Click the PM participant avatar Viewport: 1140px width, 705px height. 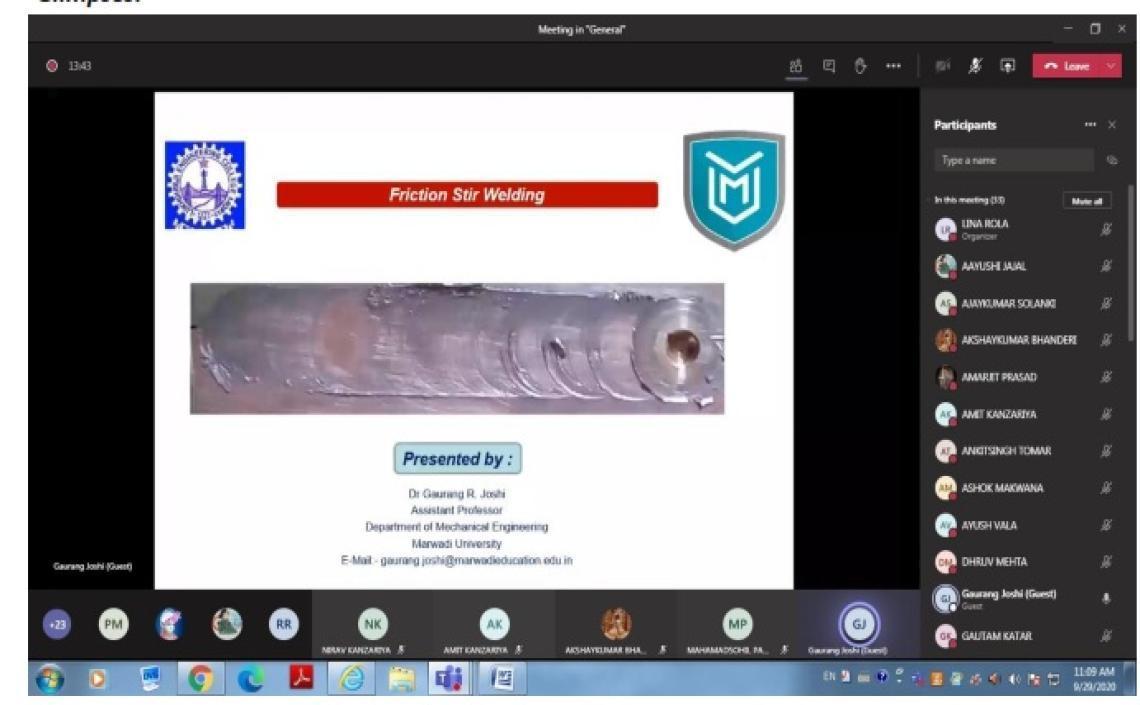point(113,624)
